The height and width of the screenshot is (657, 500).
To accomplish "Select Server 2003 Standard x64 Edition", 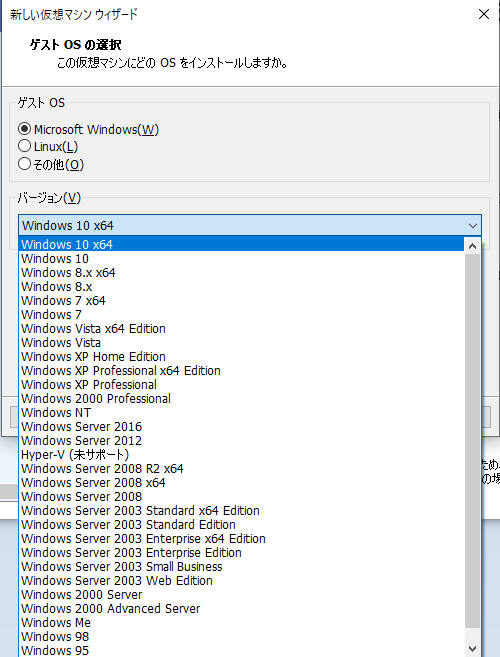I will point(242,510).
